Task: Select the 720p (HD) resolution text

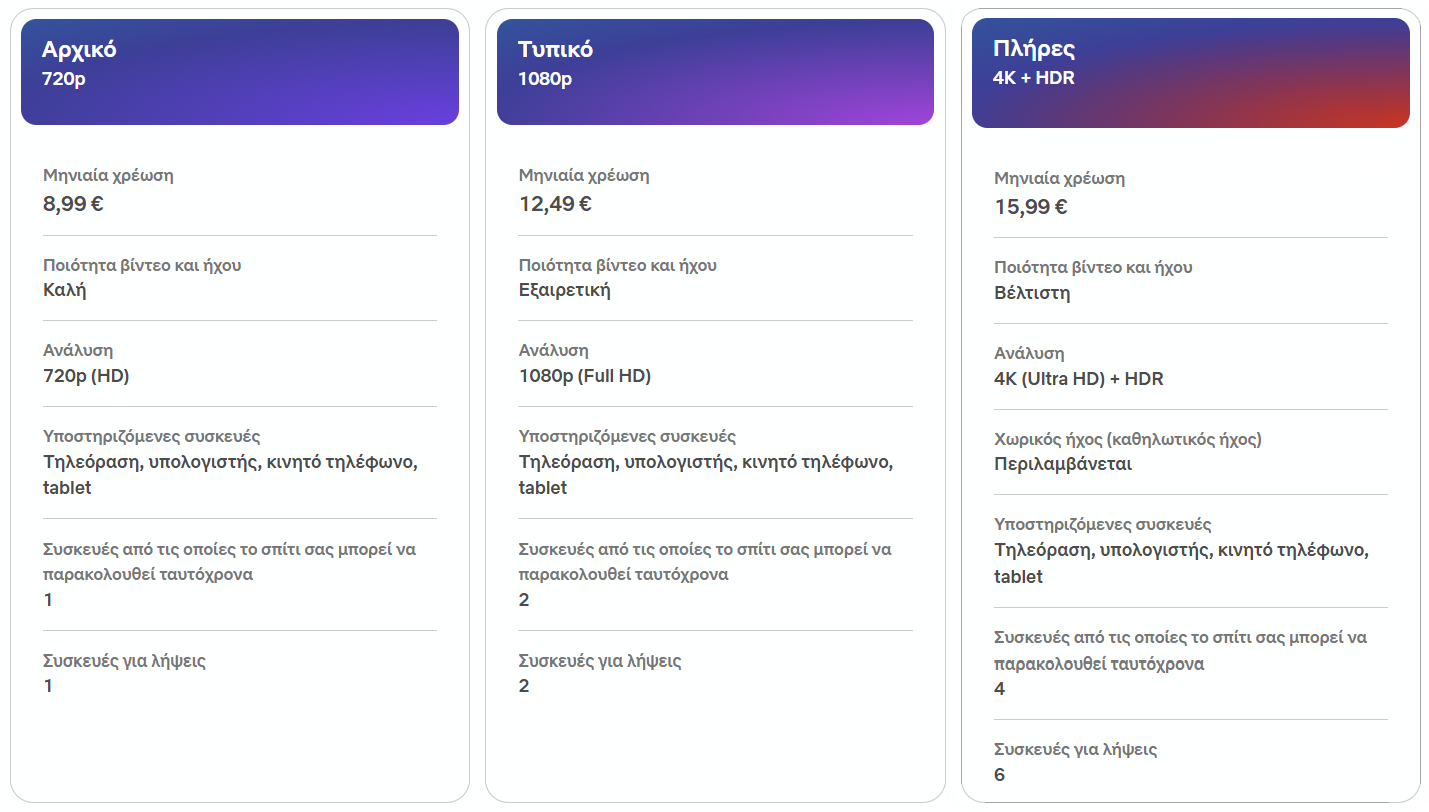Action: click(86, 376)
